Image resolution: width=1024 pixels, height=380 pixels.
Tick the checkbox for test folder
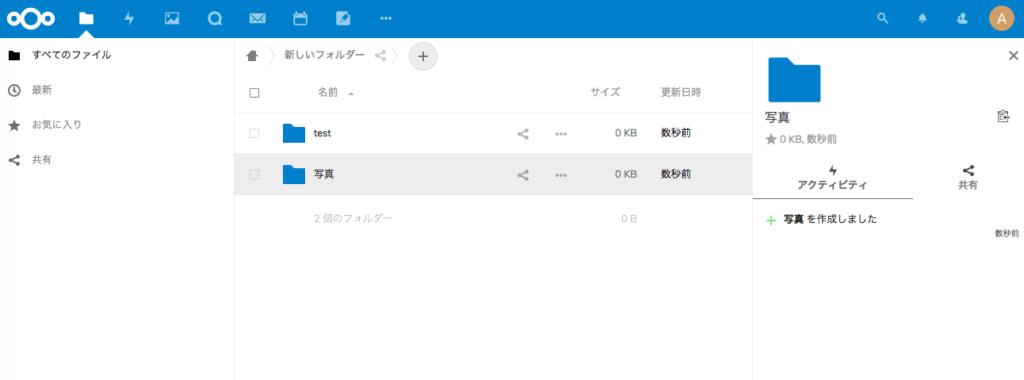(x=255, y=133)
